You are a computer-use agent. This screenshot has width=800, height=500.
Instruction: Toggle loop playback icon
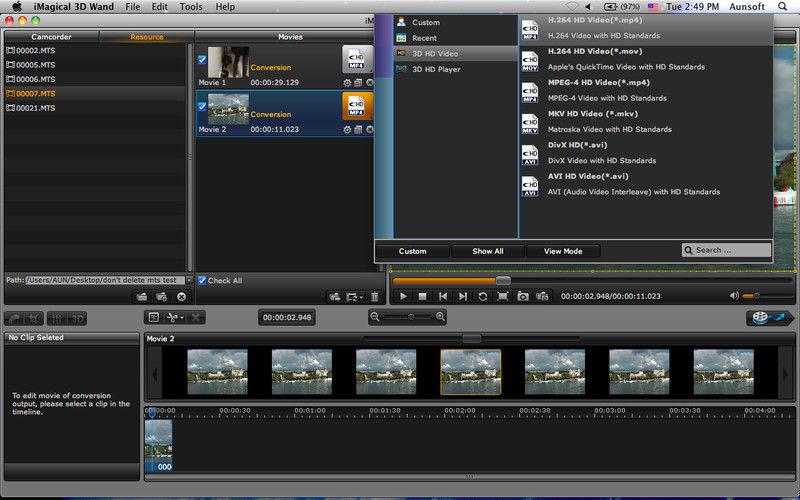pyautogui.click(x=483, y=296)
